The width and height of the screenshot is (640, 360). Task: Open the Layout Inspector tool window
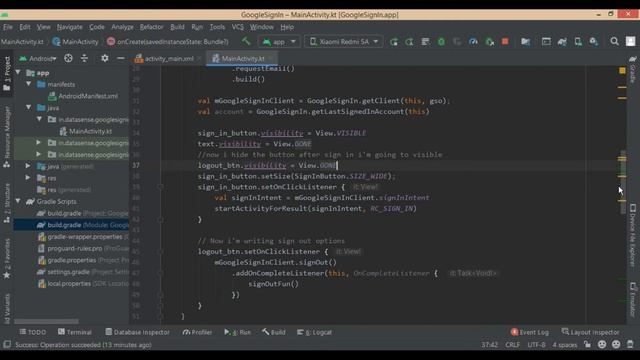click(591, 332)
